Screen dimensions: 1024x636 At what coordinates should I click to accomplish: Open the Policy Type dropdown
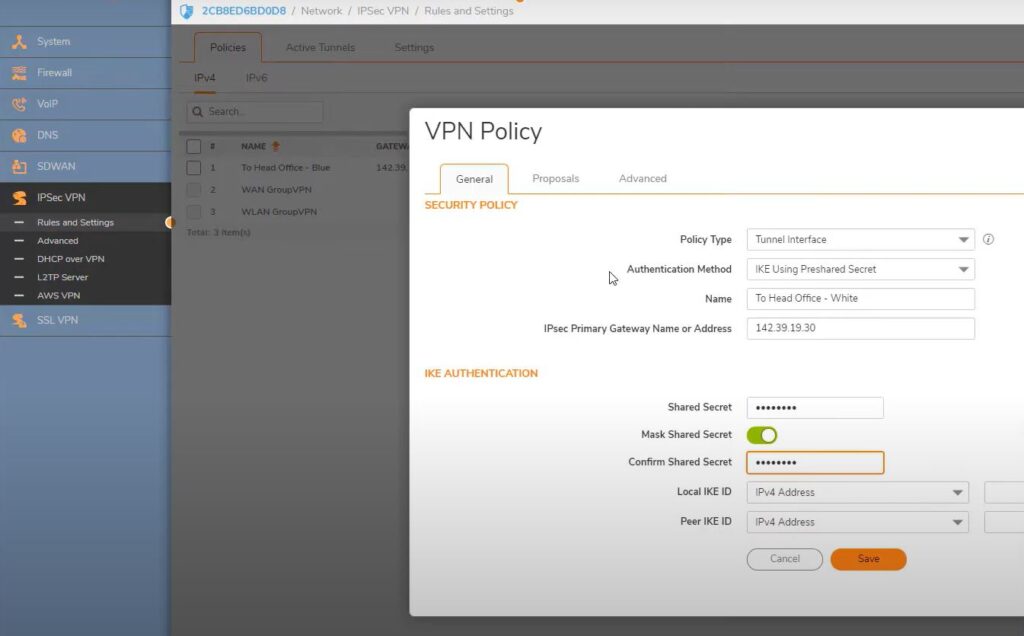click(x=860, y=240)
